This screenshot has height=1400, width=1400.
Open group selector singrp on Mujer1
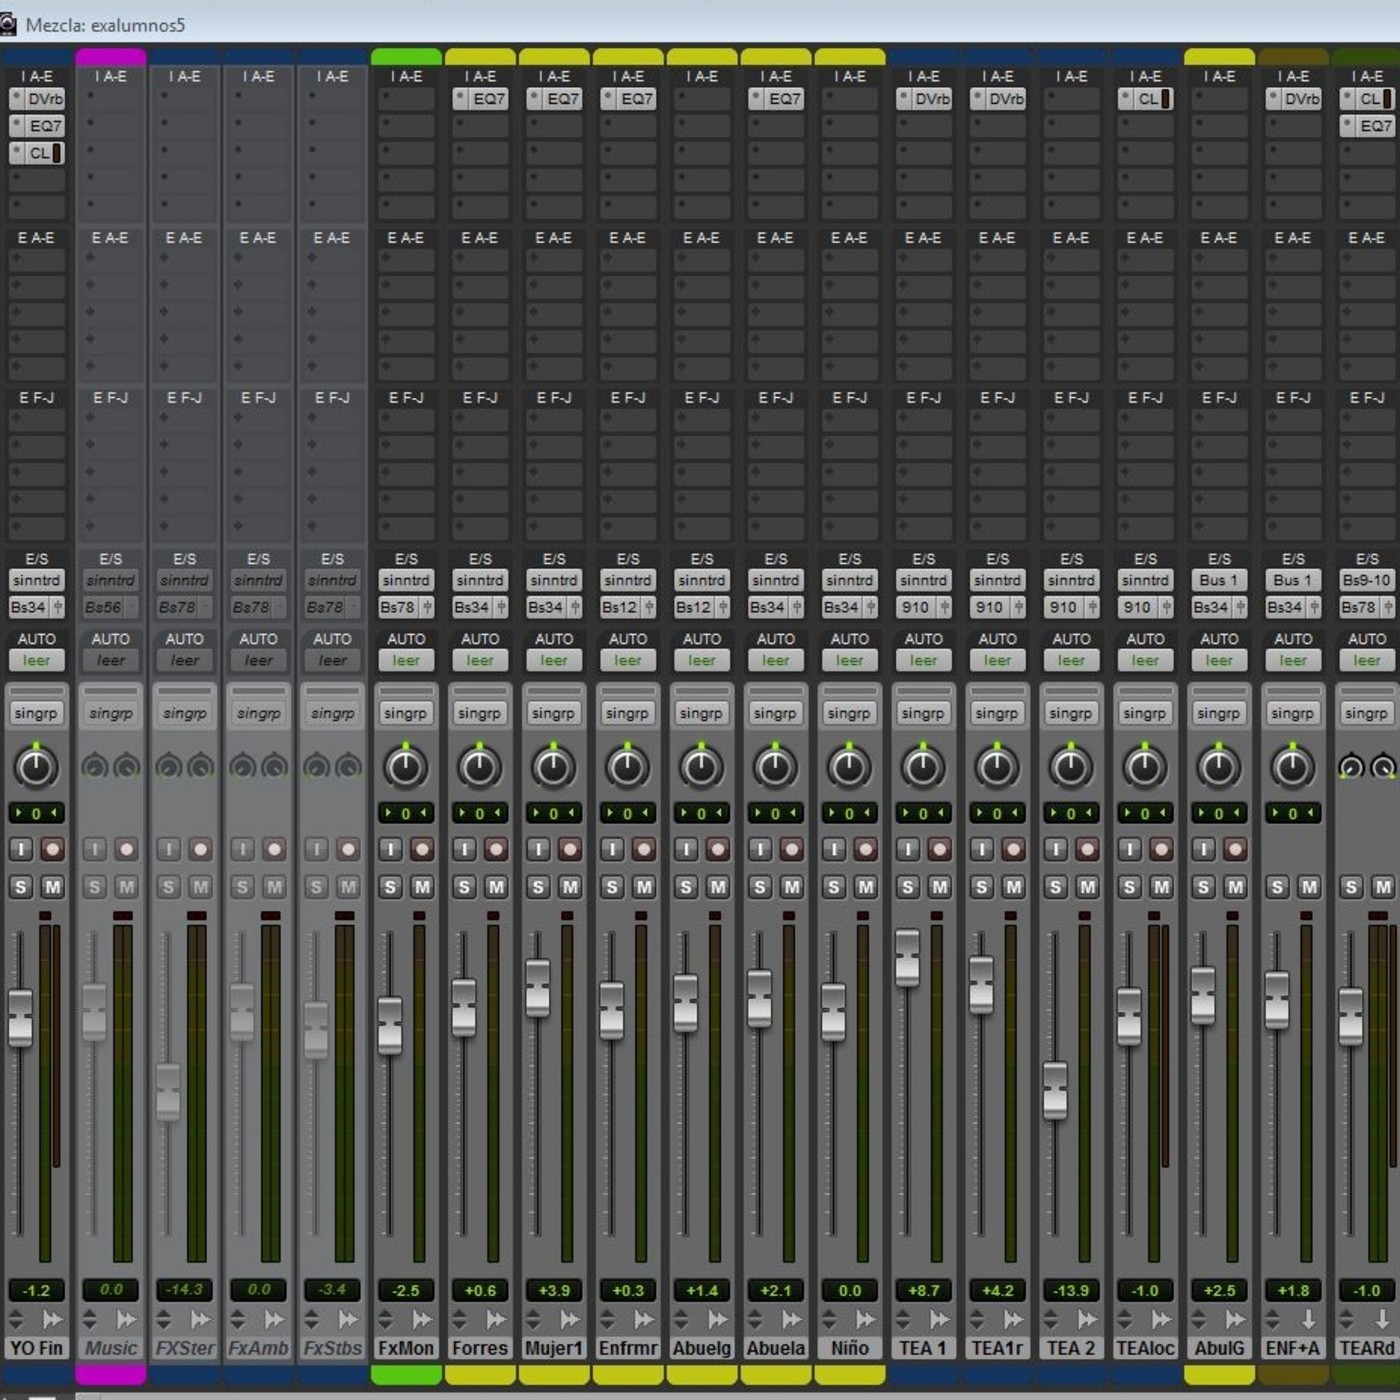553,713
